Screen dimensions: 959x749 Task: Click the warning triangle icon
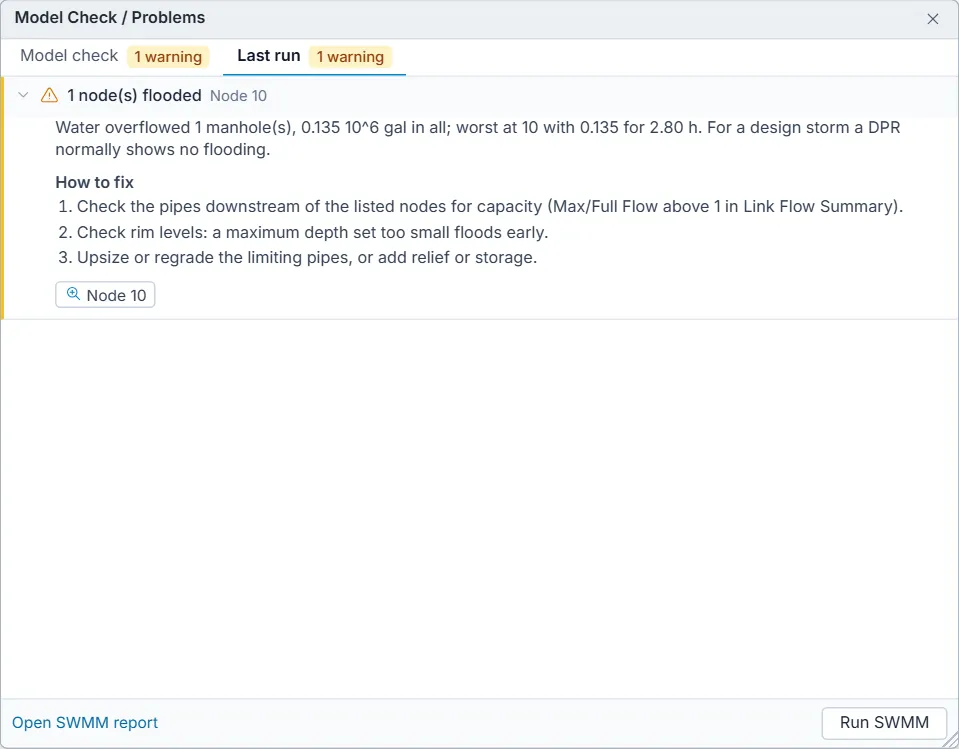tap(49, 95)
